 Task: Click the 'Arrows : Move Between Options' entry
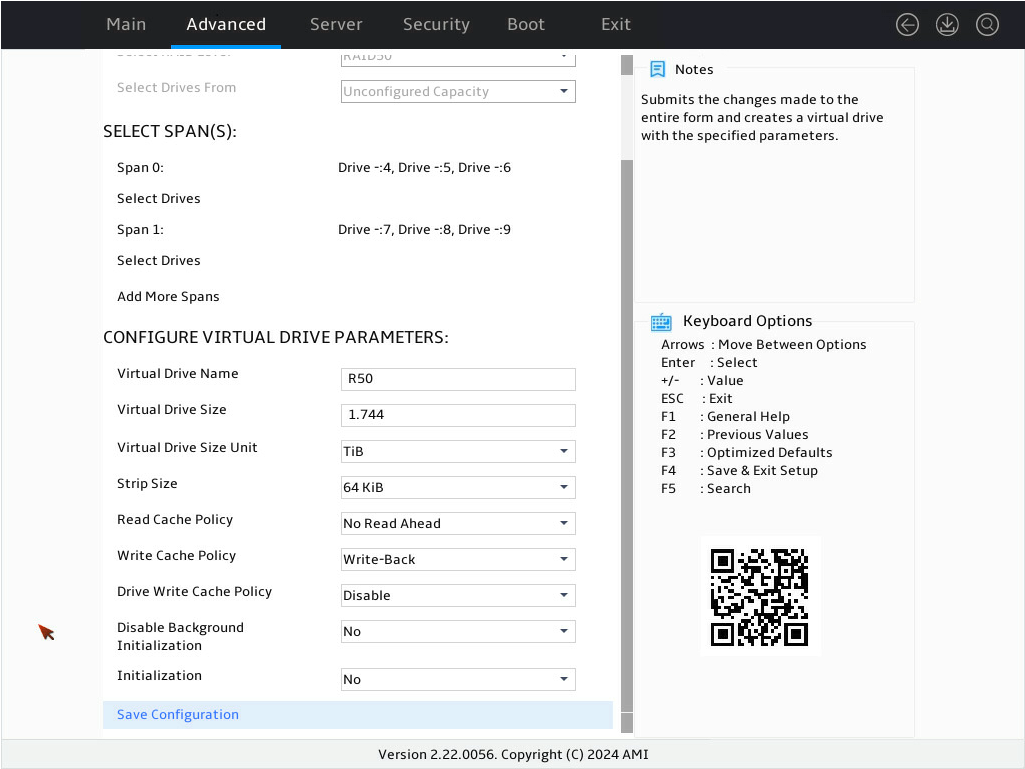click(x=764, y=345)
